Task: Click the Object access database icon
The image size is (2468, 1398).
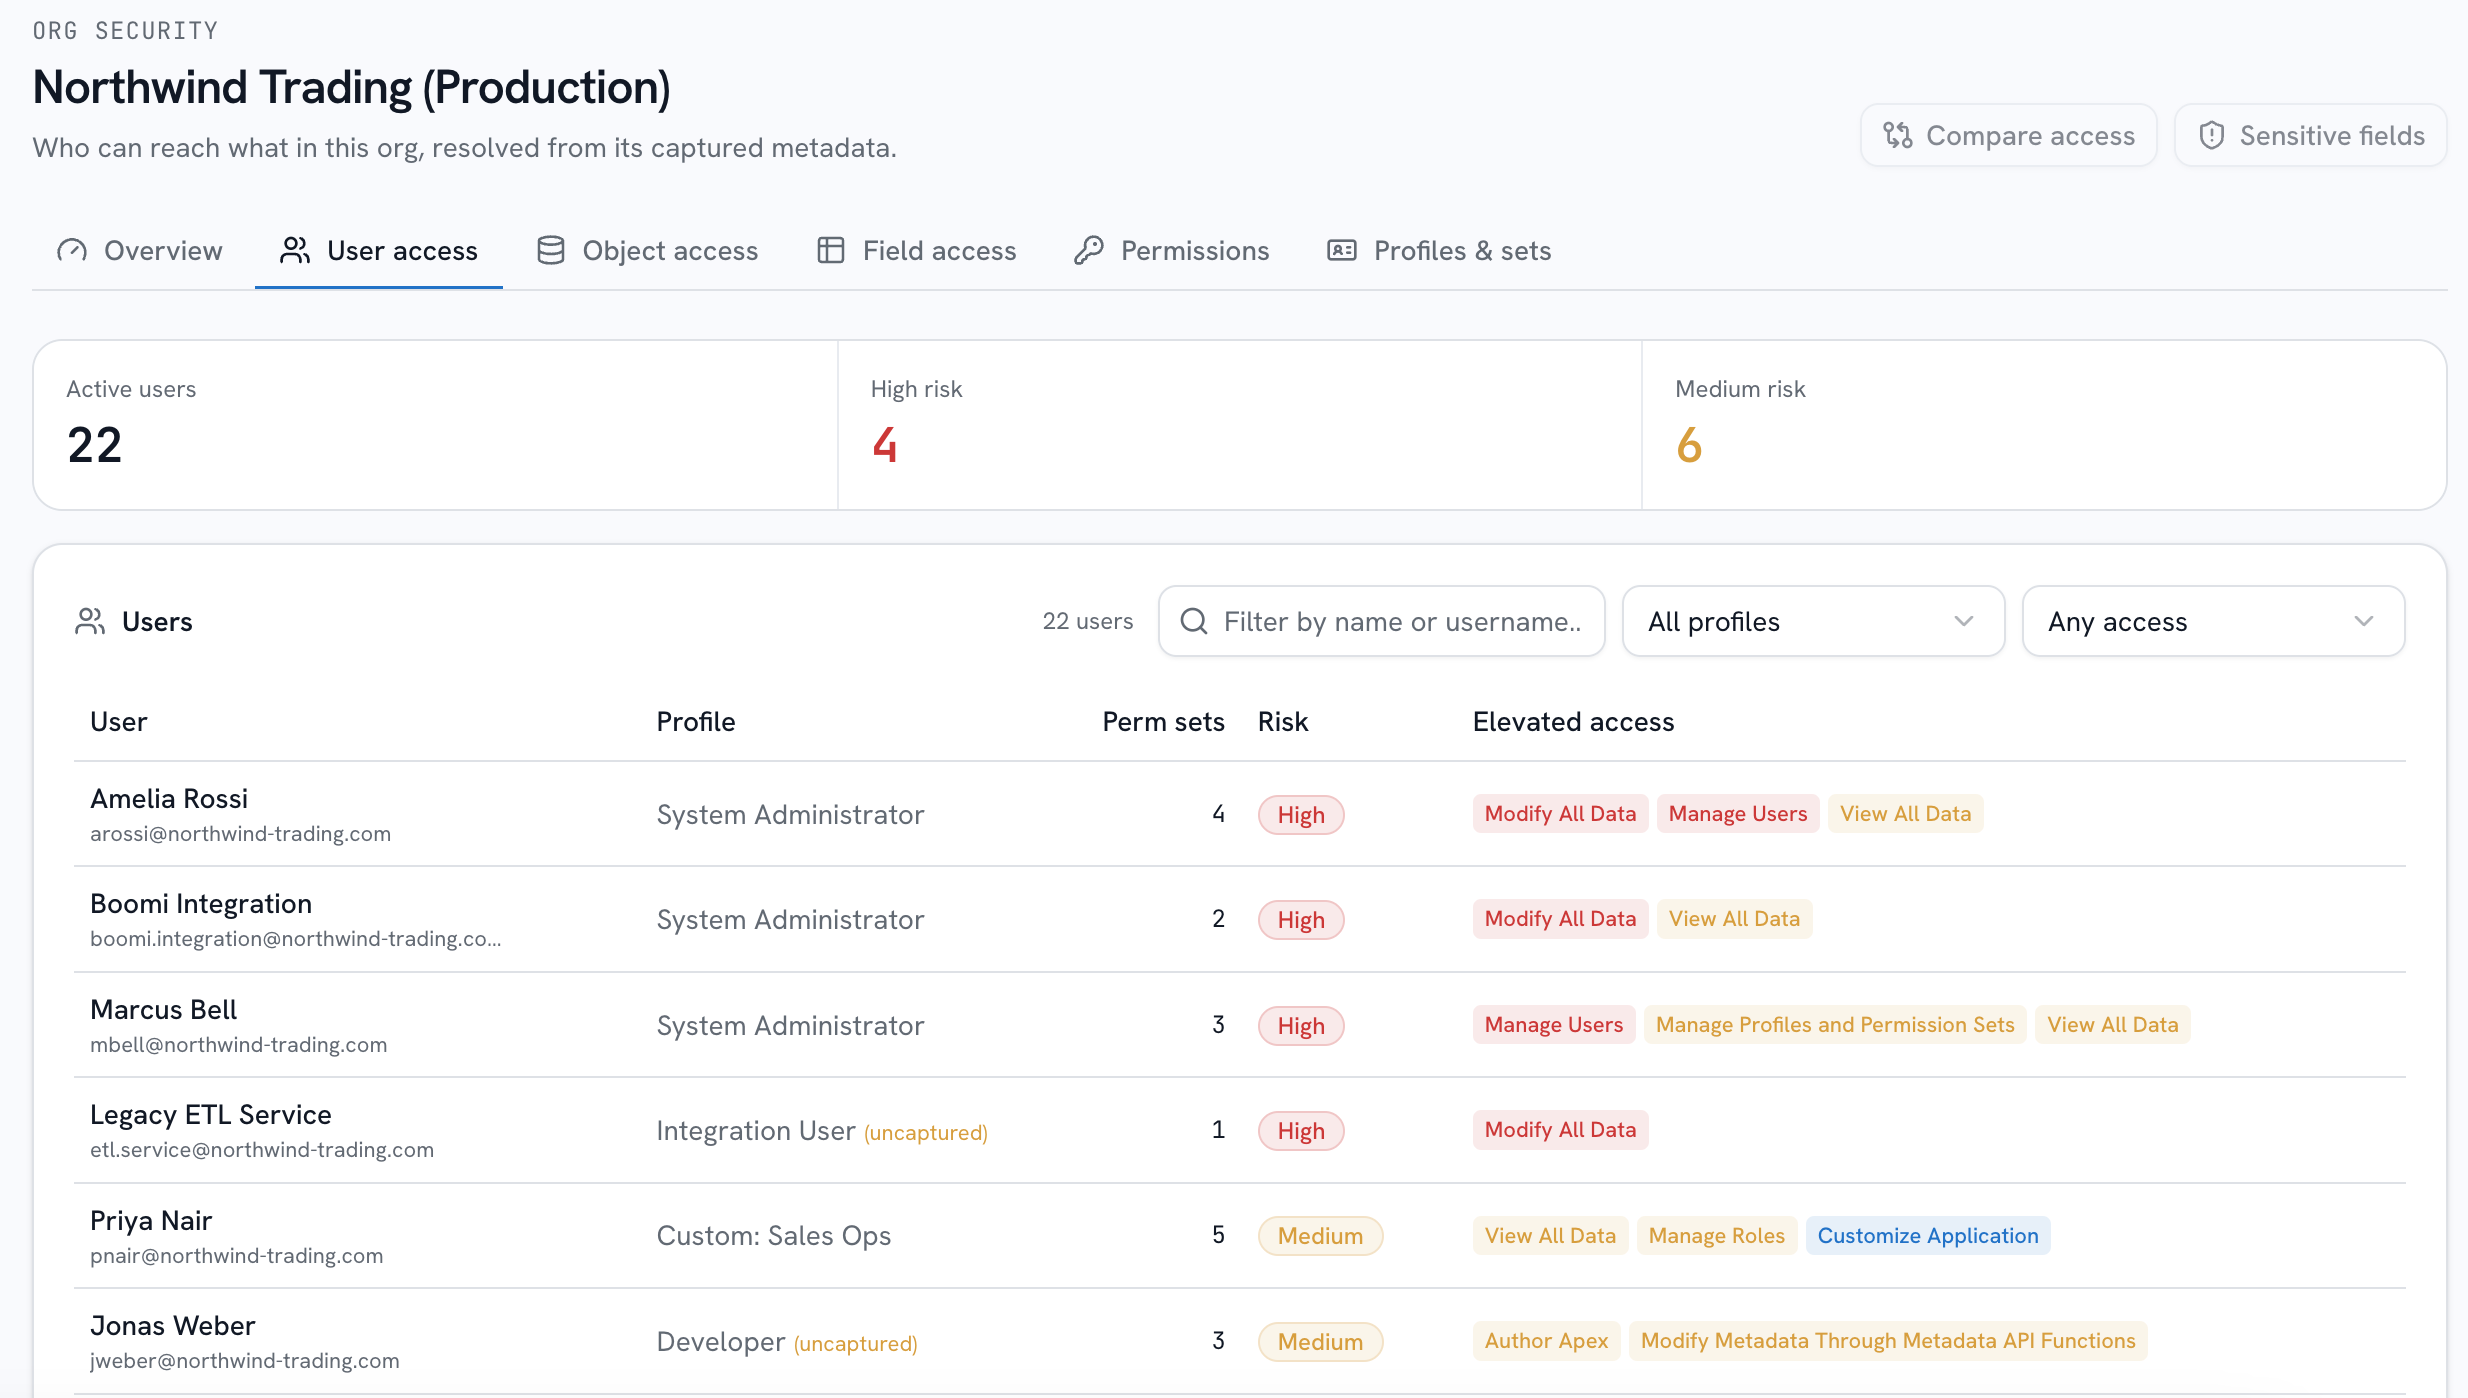Action: 550,250
